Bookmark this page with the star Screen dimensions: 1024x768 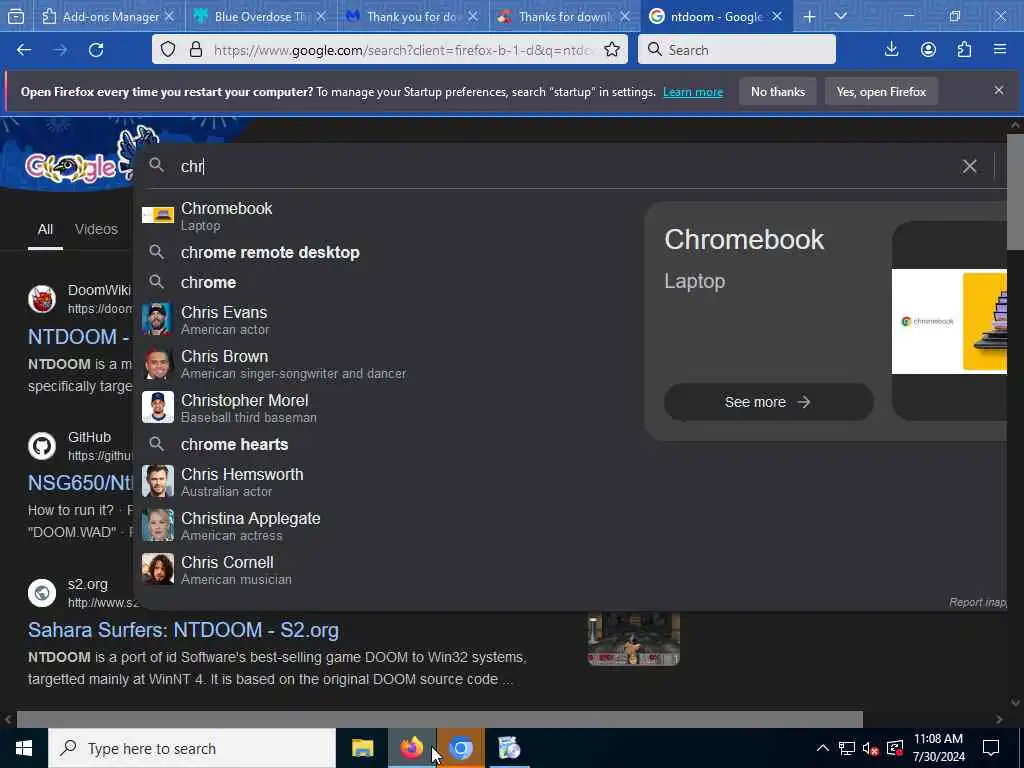pyautogui.click(x=612, y=50)
